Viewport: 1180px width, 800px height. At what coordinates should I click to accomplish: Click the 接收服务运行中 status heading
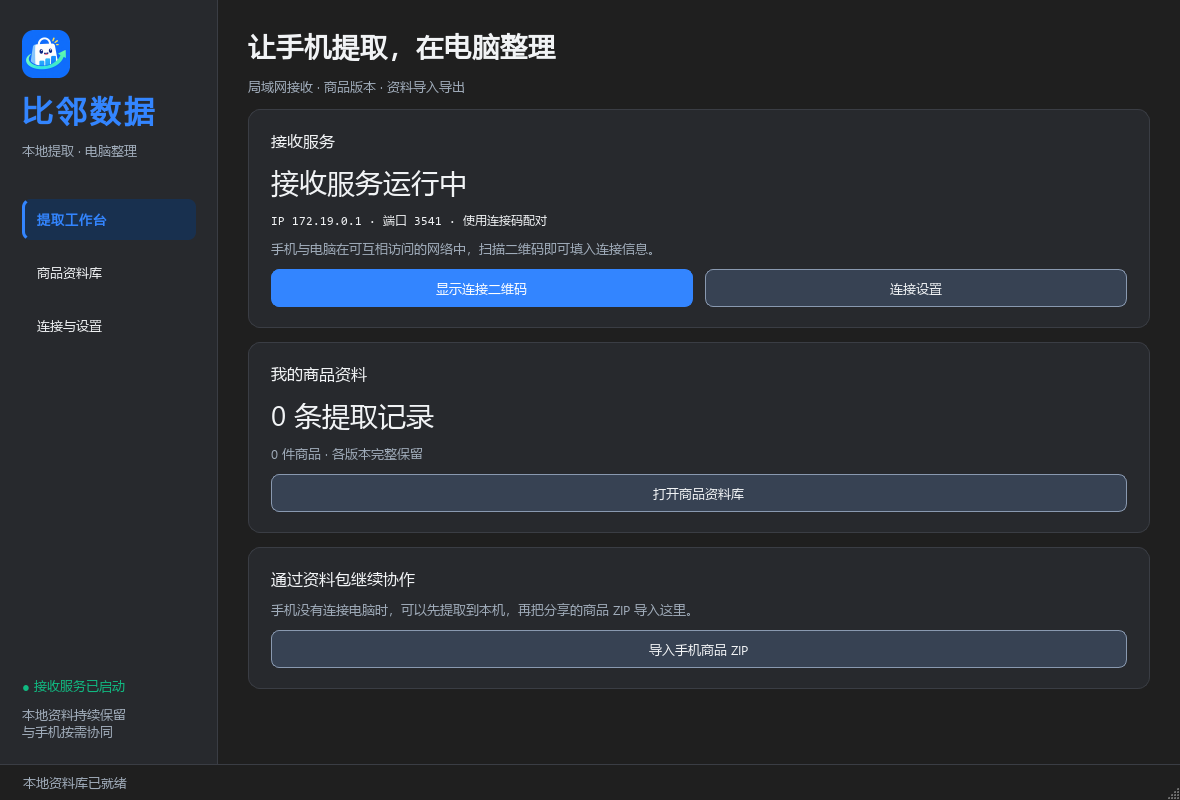pyautogui.click(x=369, y=184)
